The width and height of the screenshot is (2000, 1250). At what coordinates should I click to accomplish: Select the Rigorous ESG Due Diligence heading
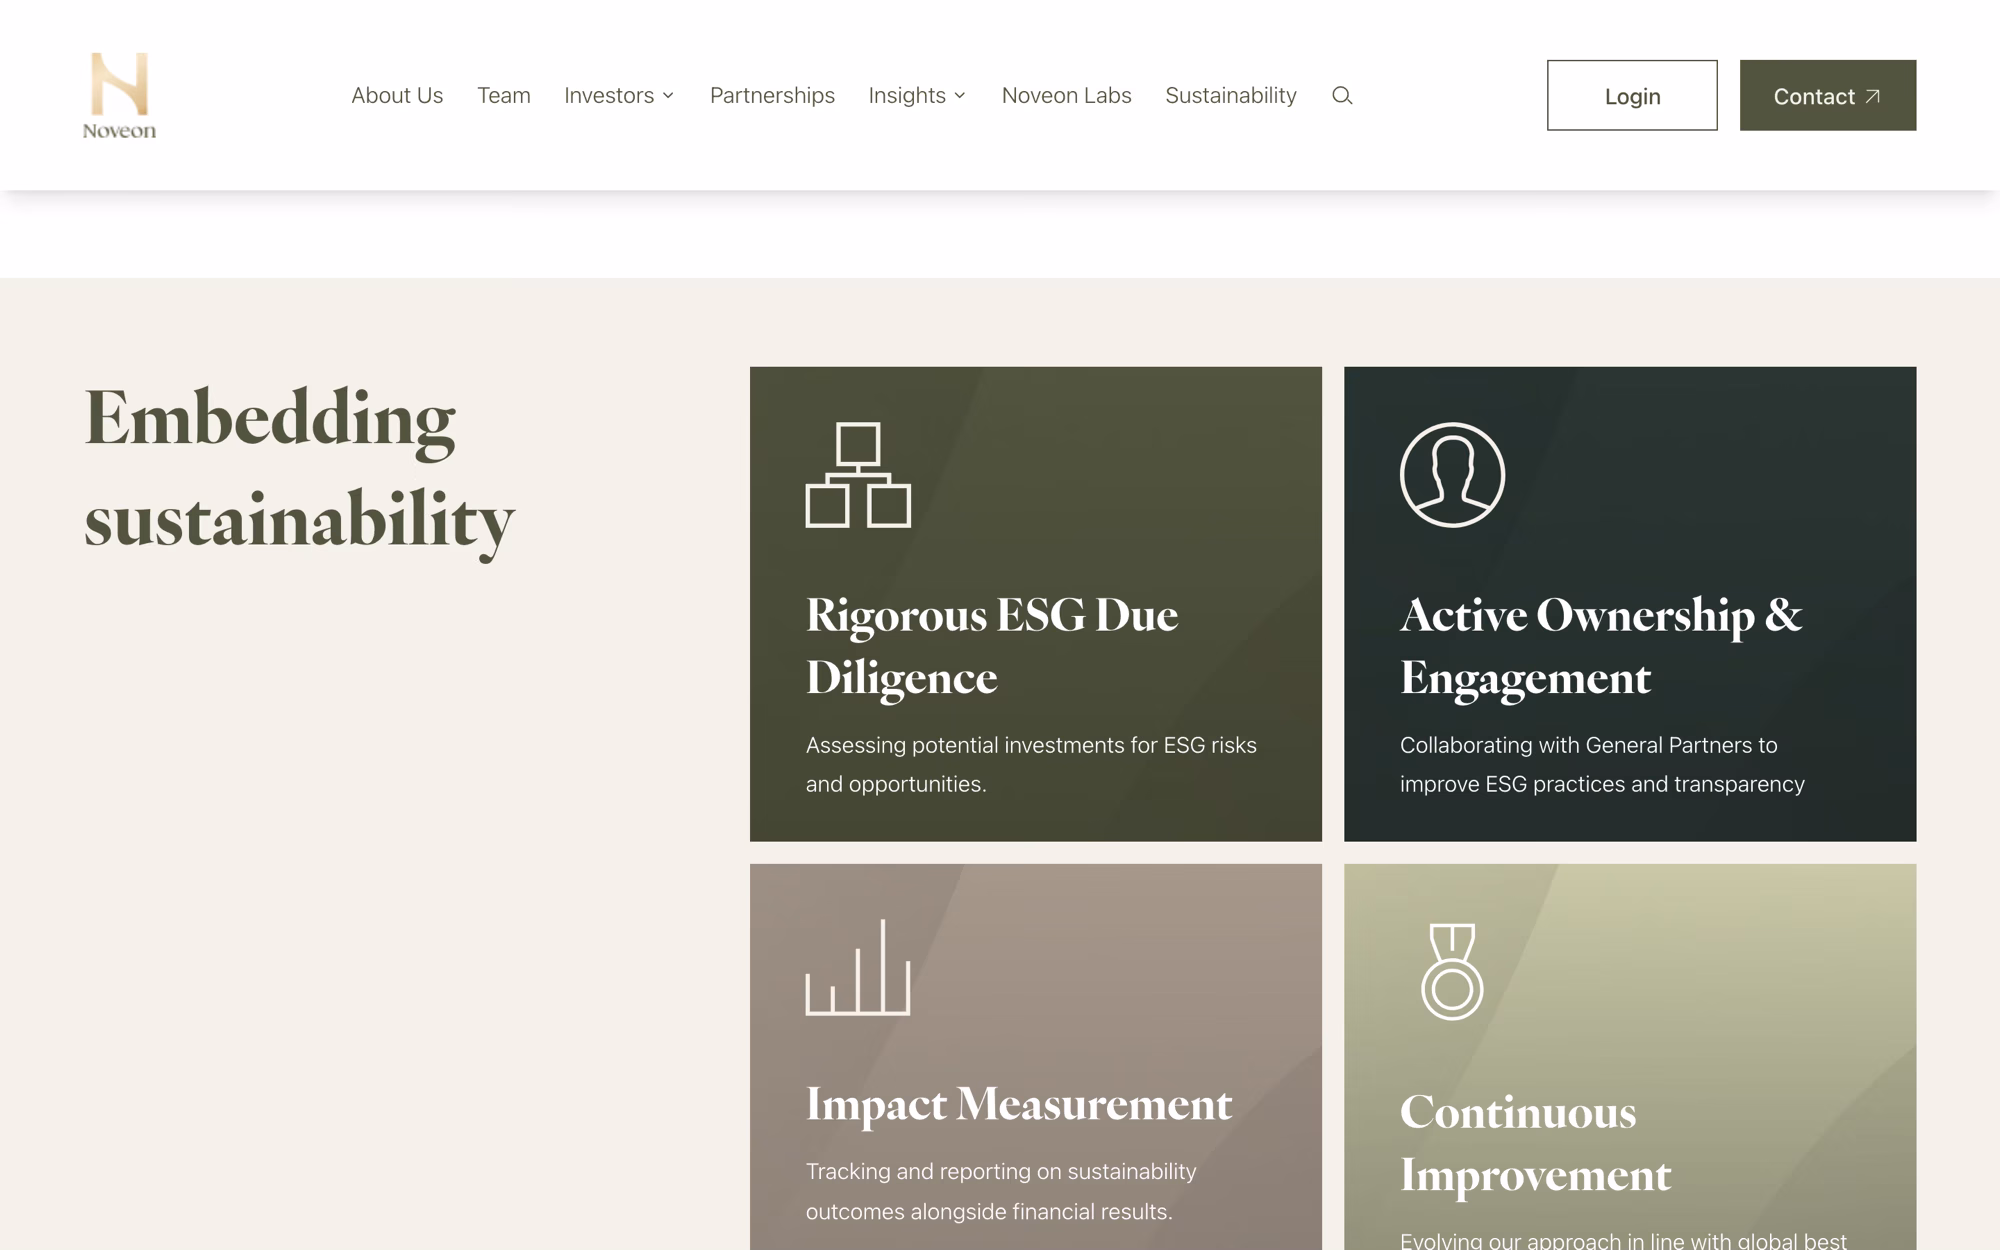pos(992,646)
